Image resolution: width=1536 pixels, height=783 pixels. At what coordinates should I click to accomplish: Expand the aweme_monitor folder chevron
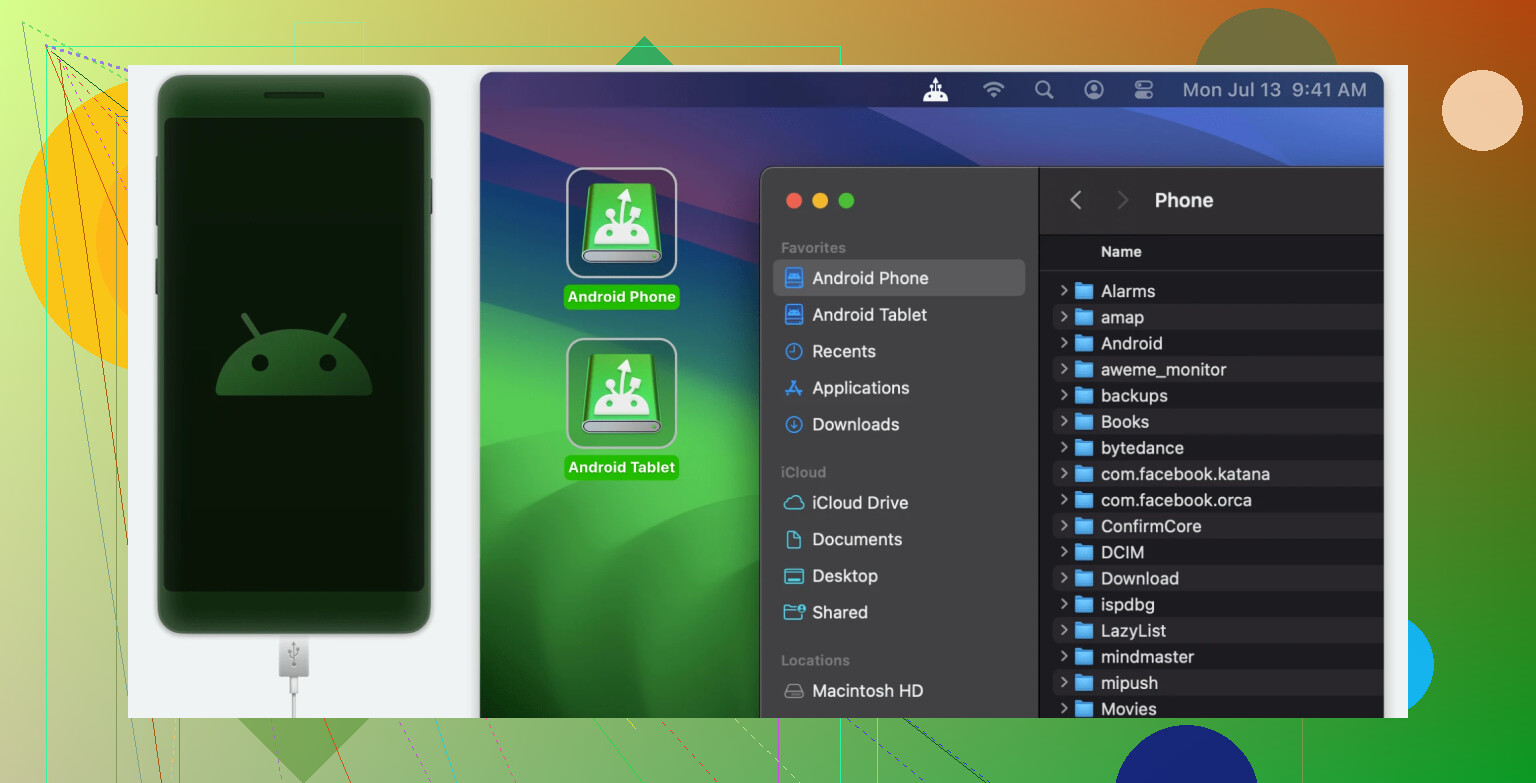(1064, 369)
